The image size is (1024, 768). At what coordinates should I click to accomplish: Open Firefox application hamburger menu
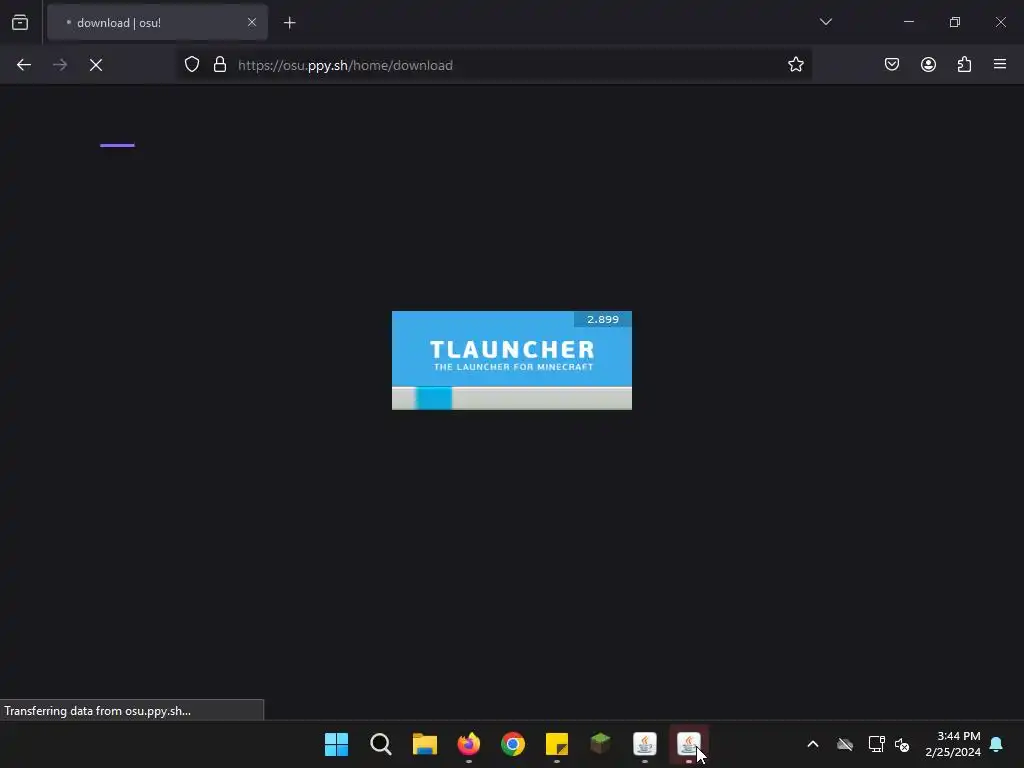[1000, 64]
